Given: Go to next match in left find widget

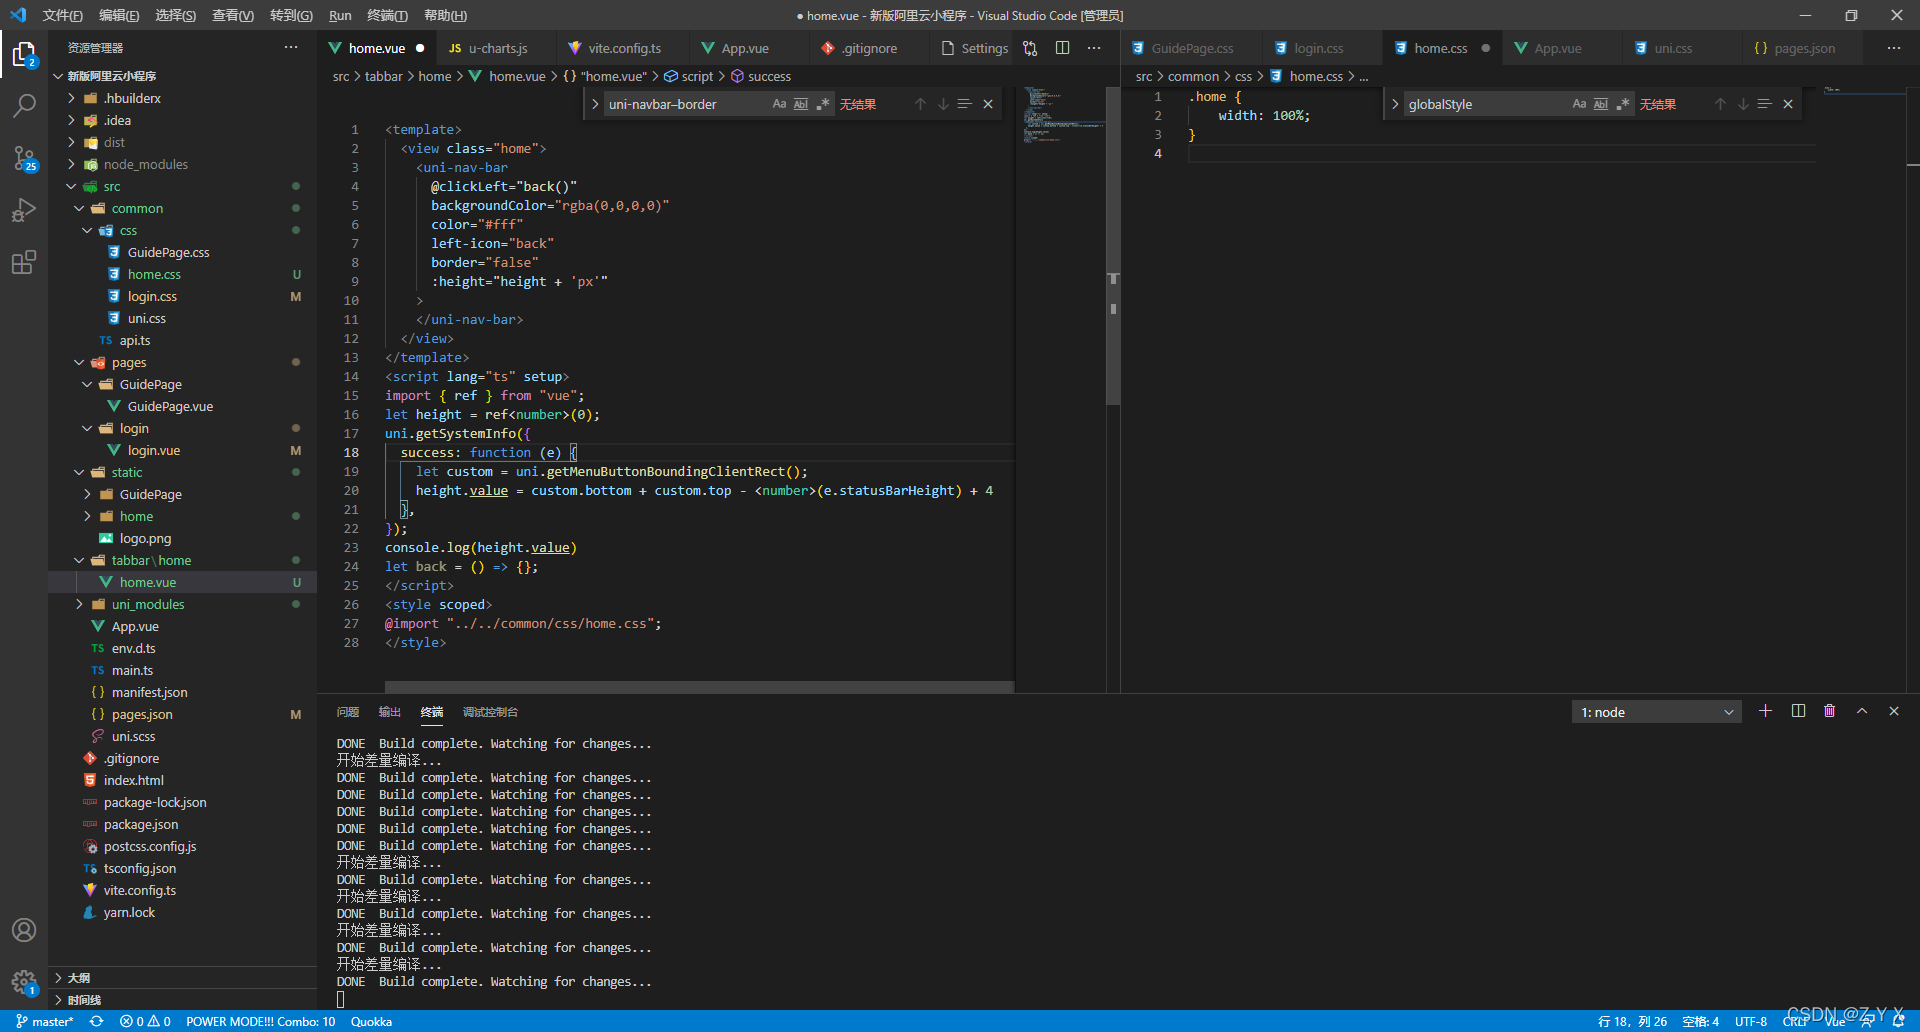Looking at the screenshot, I should 942,104.
